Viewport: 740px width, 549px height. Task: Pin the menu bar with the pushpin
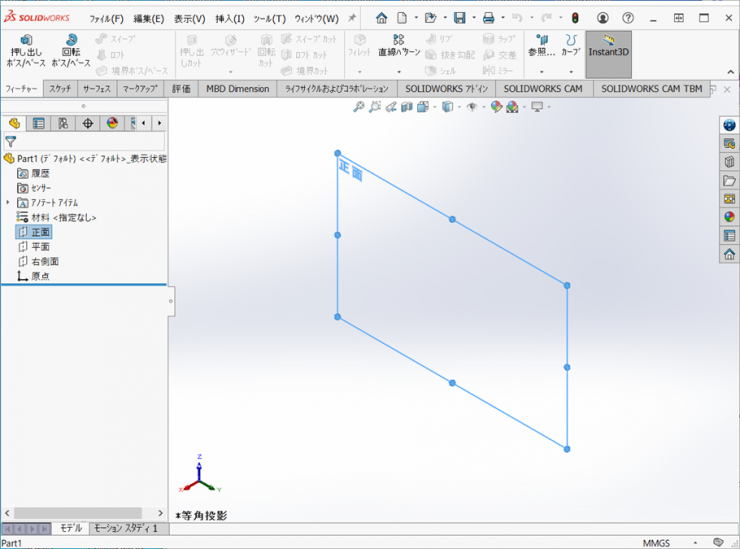[x=352, y=18]
